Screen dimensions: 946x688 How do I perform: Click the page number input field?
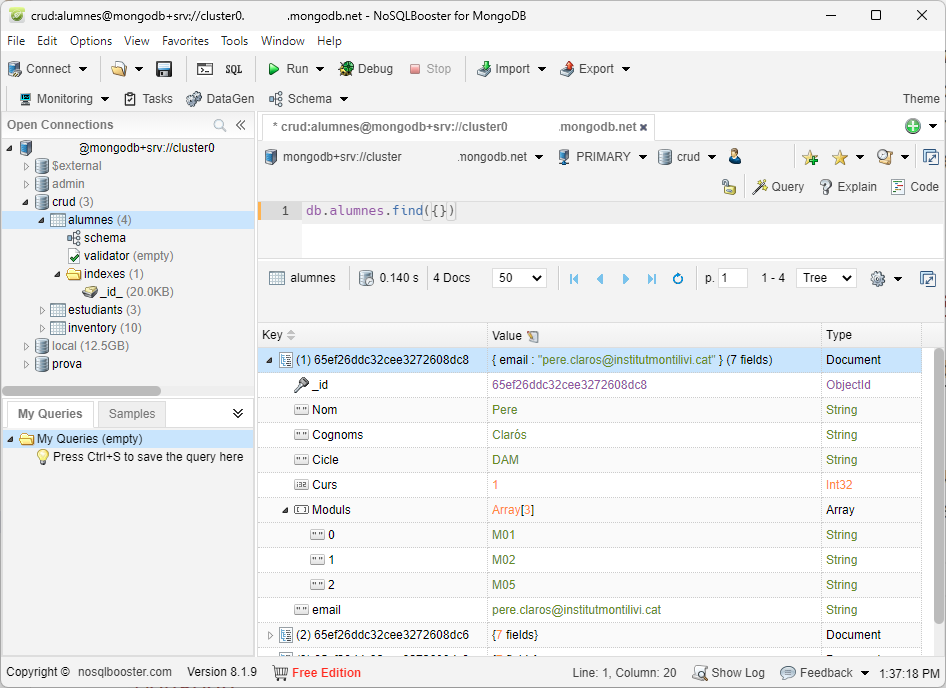[x=732, y=278]
